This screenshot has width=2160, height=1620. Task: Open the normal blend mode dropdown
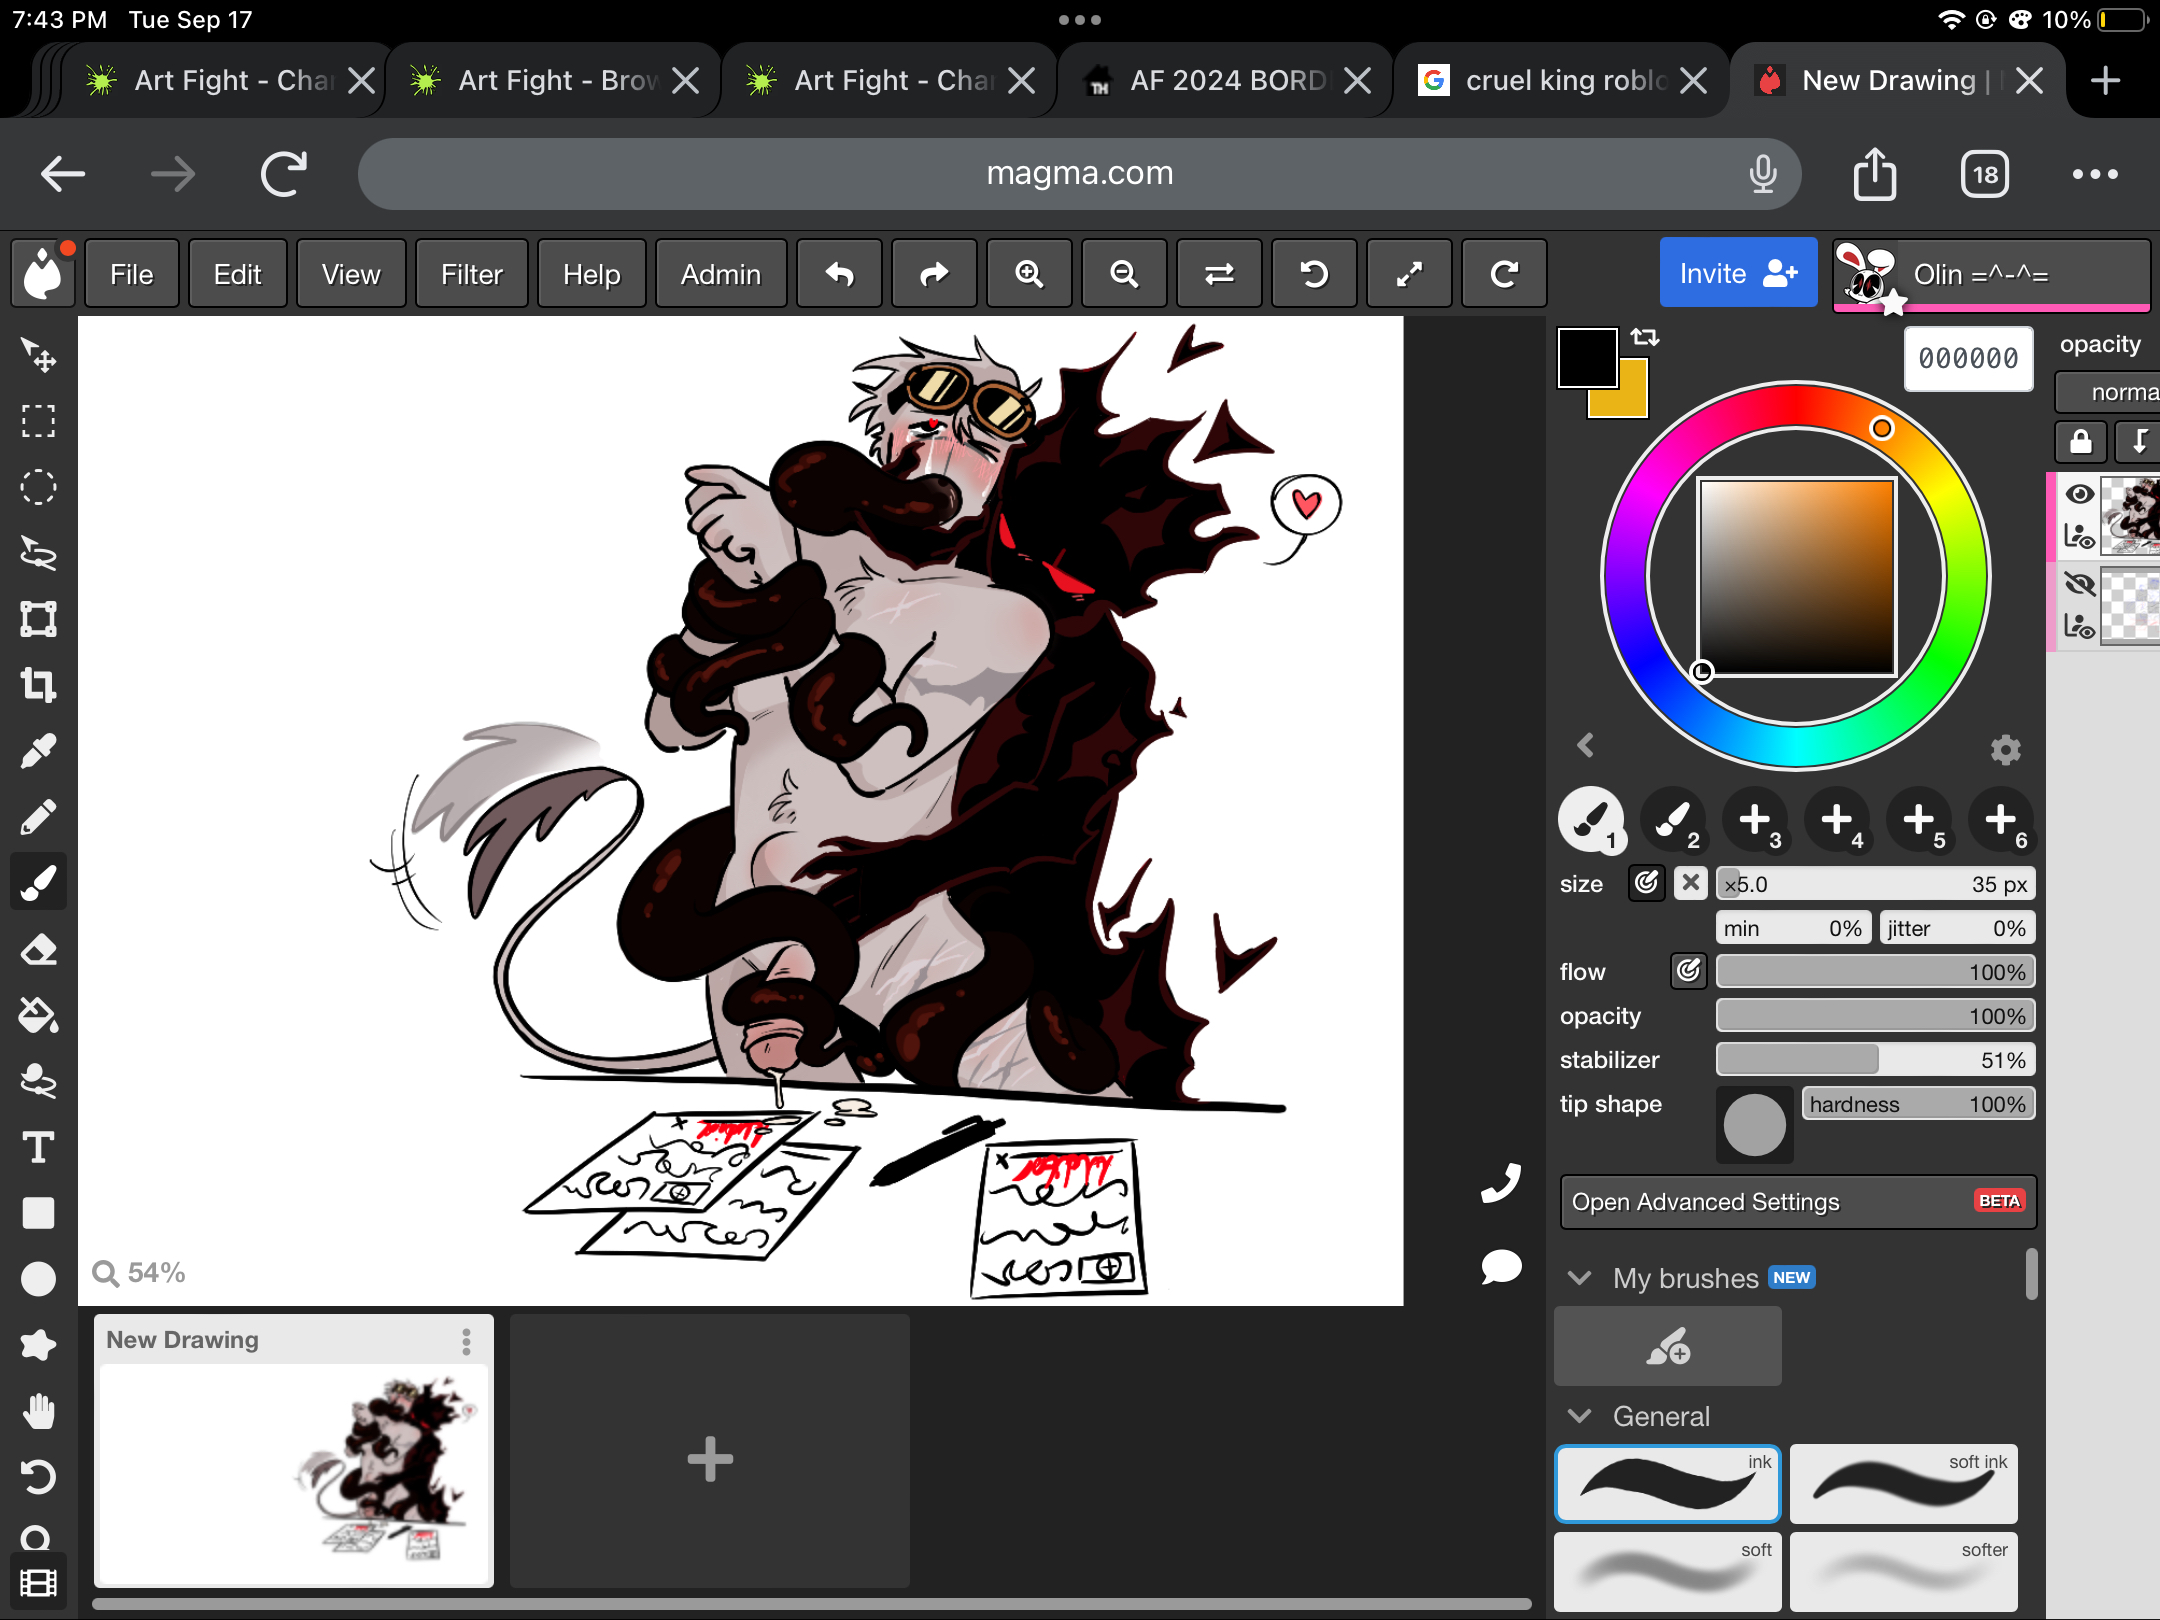coord(2110,392)
